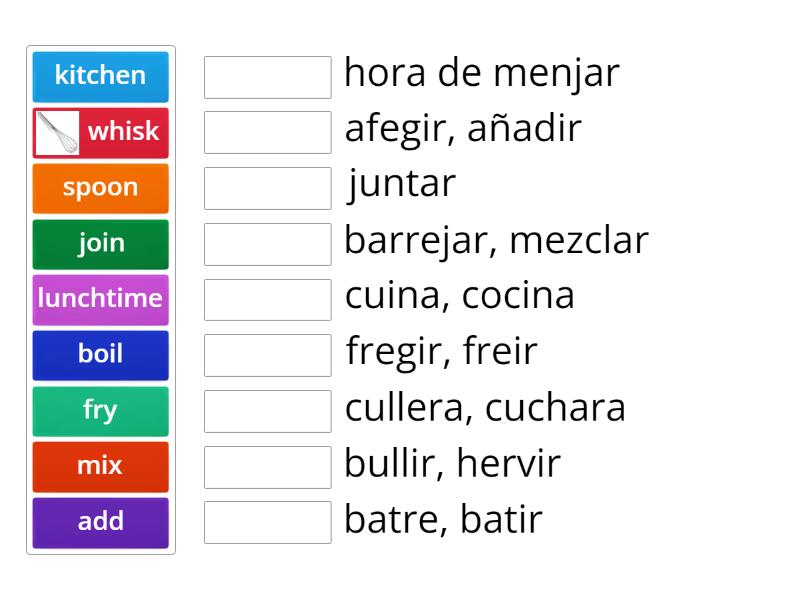Click the answer box beside 'juntar'
Viewport: 800px width, 600px height.
pos(266,188)
